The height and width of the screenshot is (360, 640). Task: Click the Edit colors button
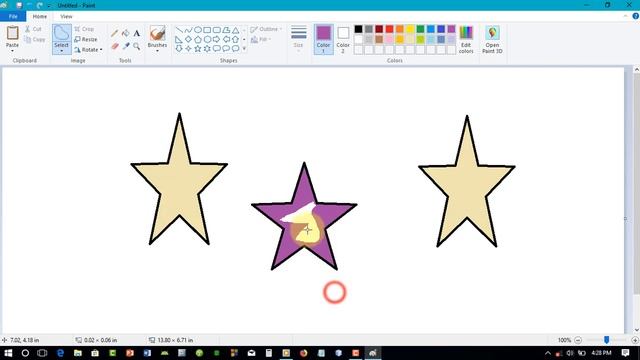pyautogui.click(x=466, y=40)
